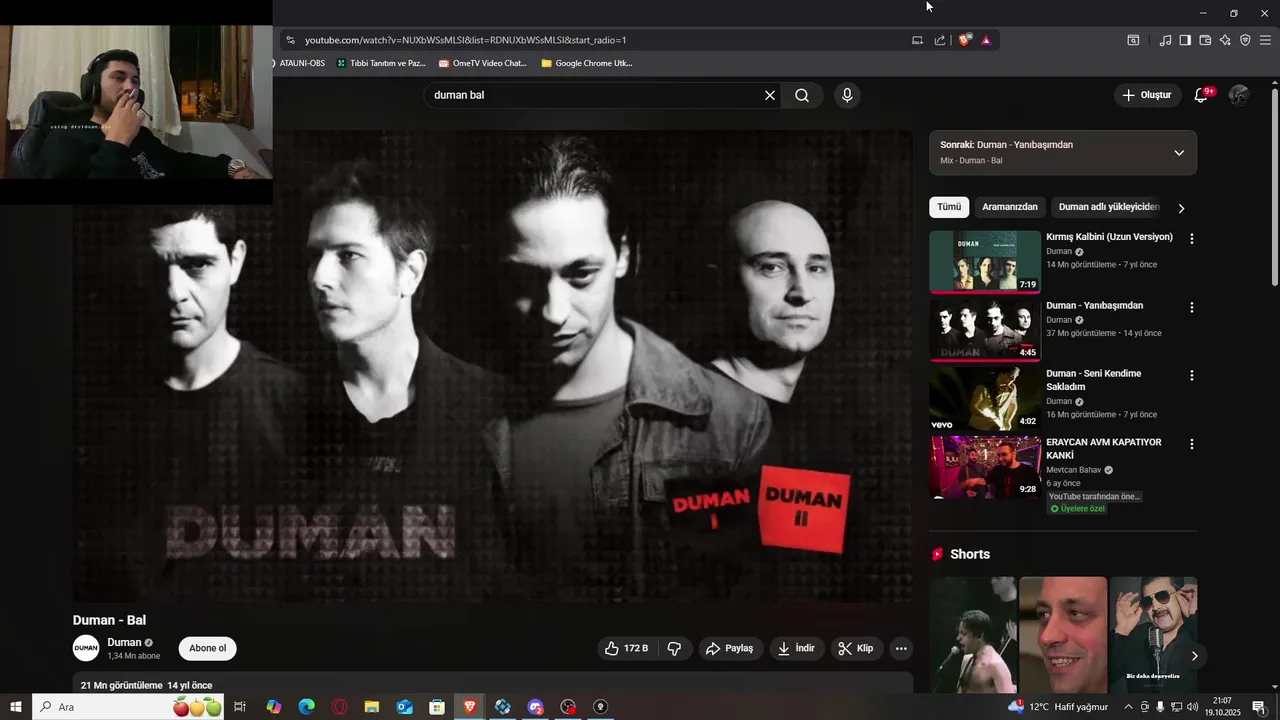This screenshot has width=1280, height=720.
Task: Launch Microsoft Edge from the taskbar
Action: (x=307, y=707)
